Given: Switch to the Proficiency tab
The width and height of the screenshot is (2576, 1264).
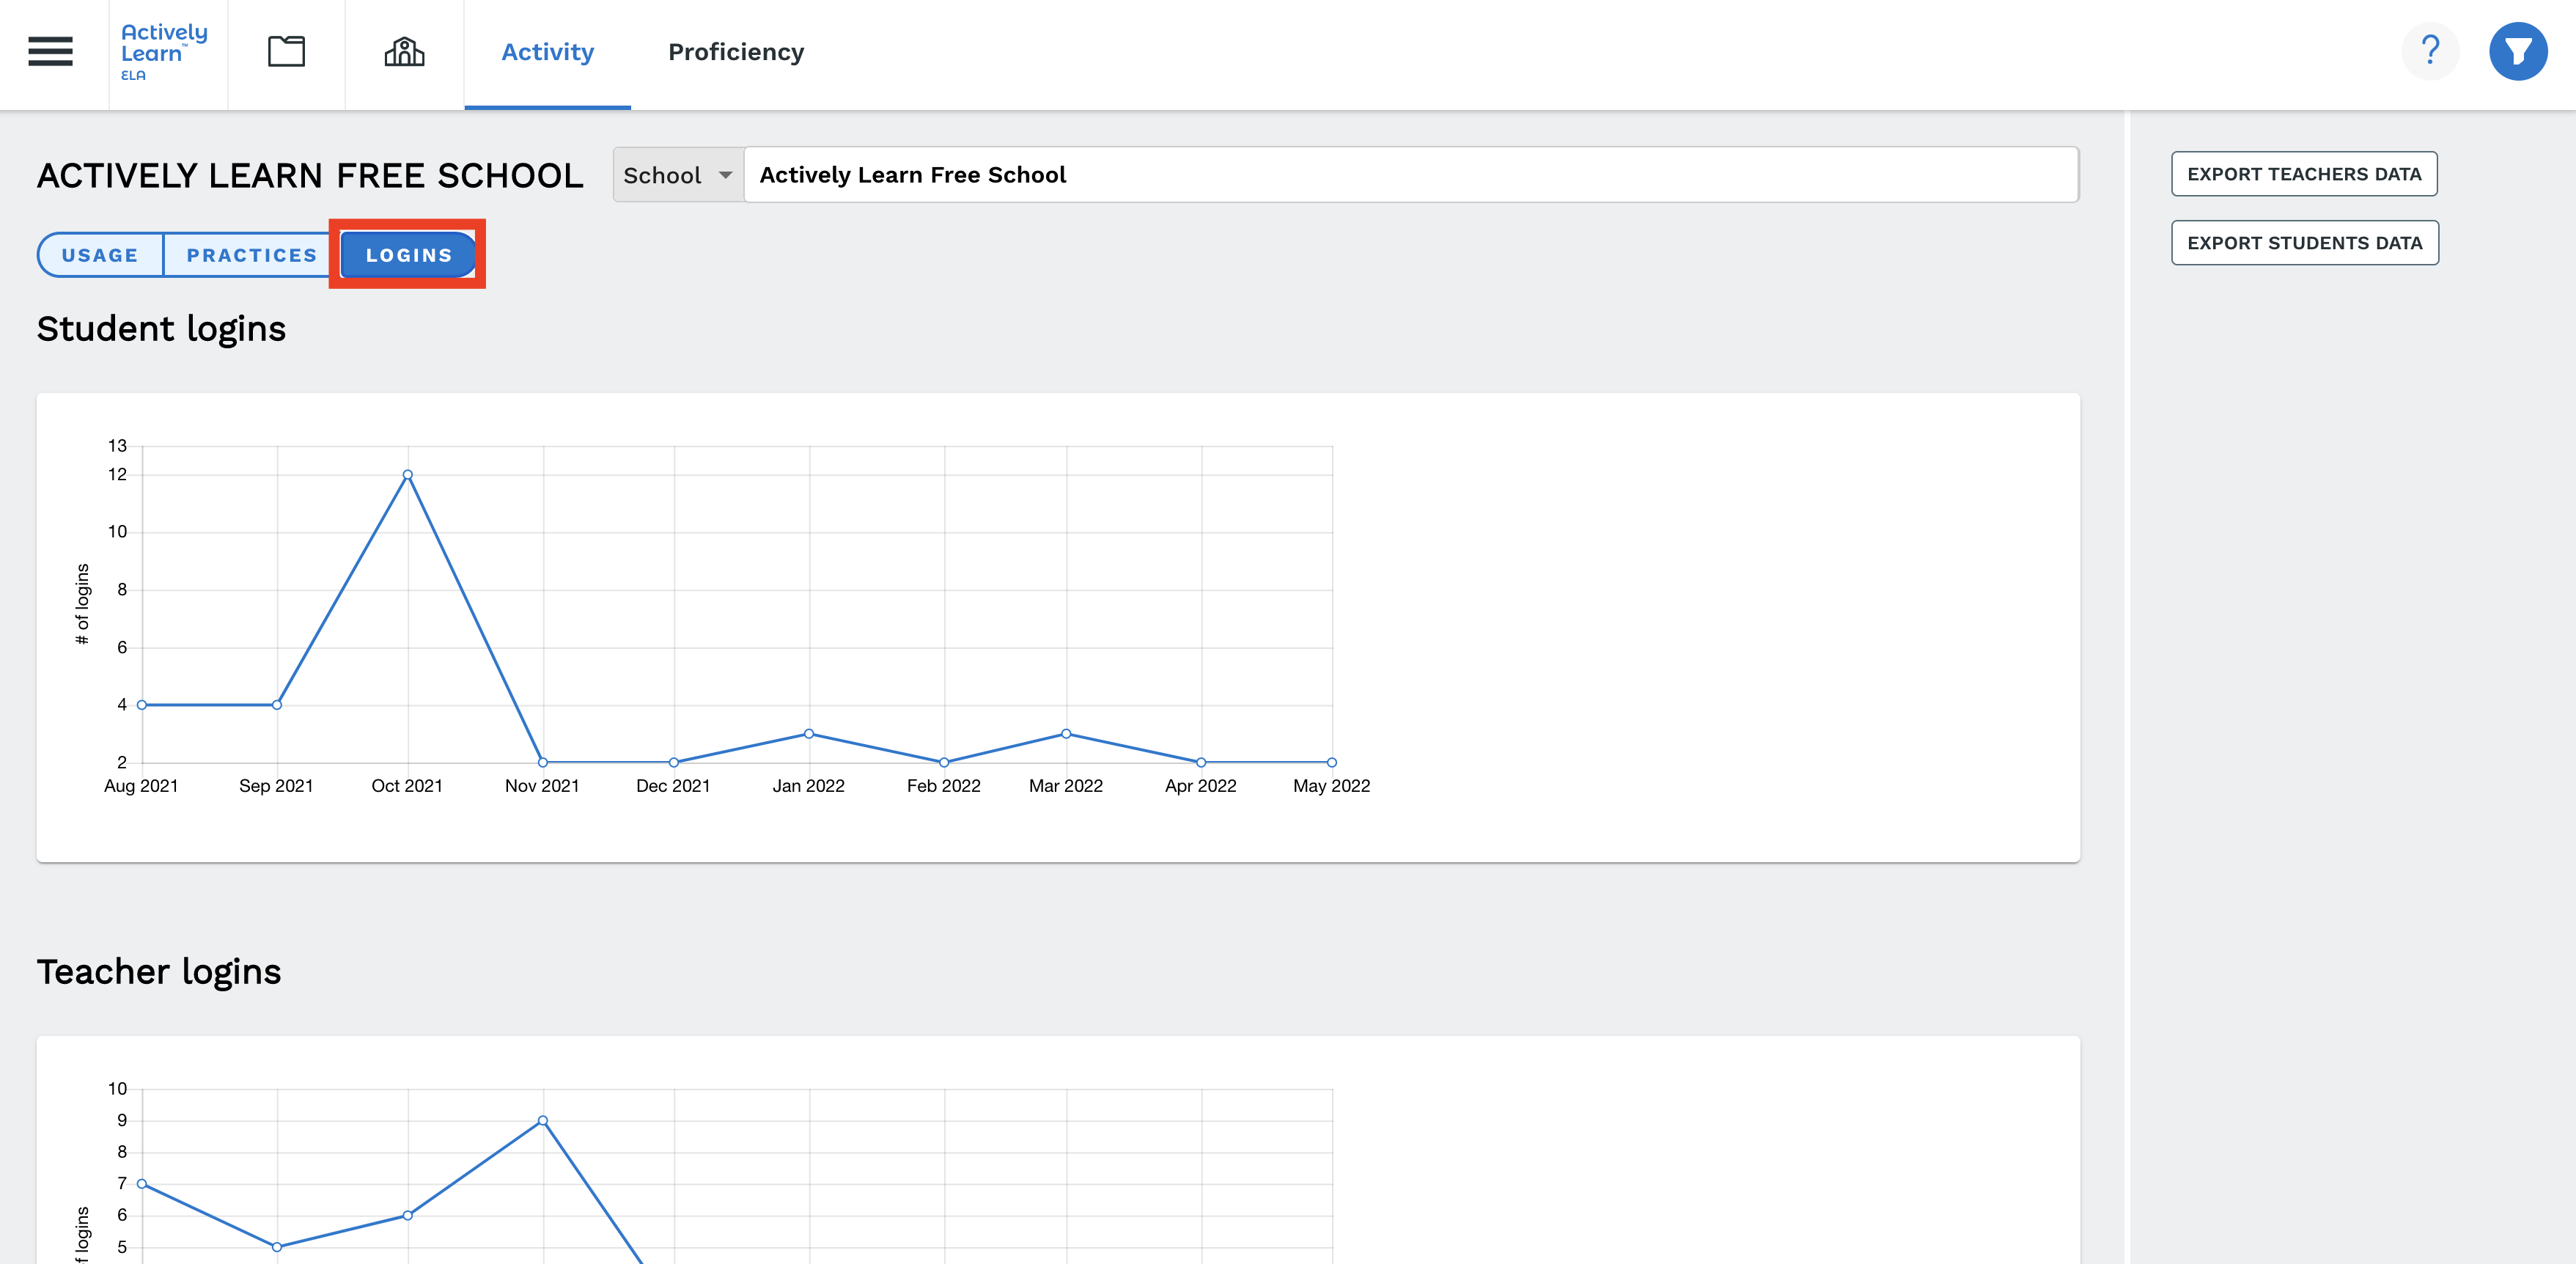Looking at the screenshot, I should (736, 52).
